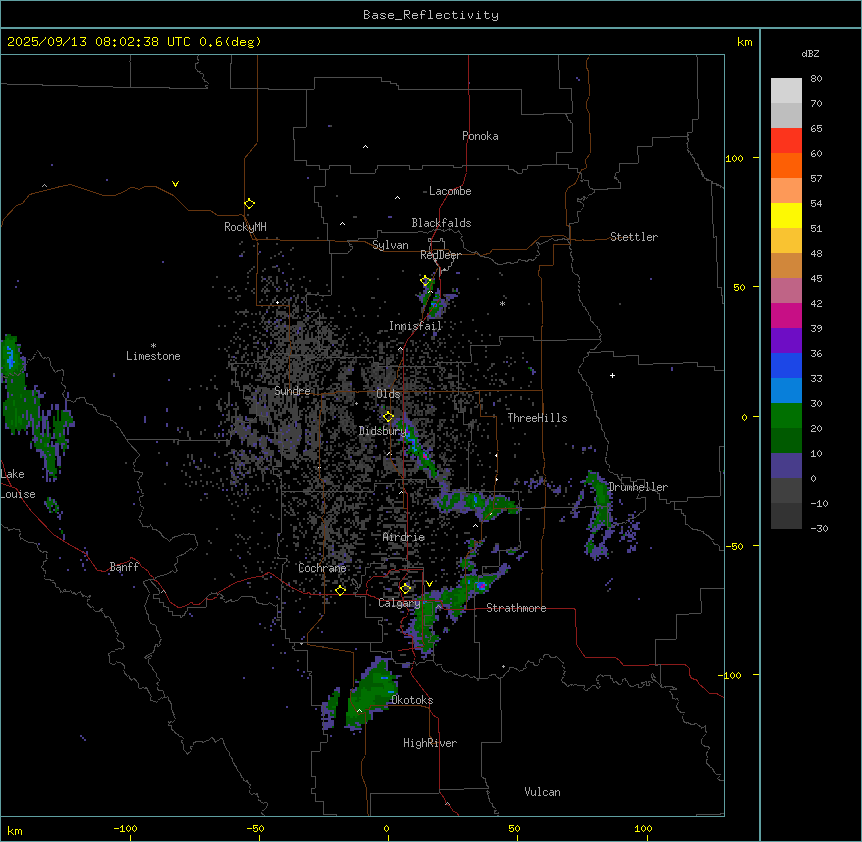Screen dimensions: 862x842
Task: Click the yellow V marker northeast of Calgary
Action: (x=429, y=584)
